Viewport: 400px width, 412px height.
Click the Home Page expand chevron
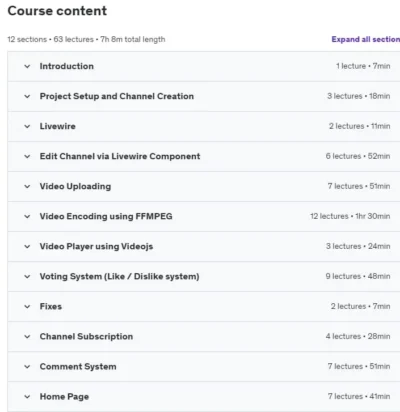pos(27,397)
